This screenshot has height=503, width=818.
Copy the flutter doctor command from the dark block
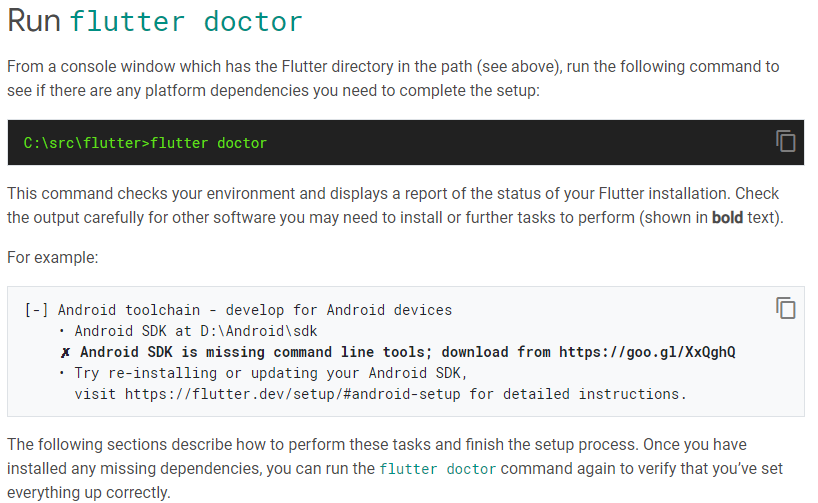pyautogui.click(x=786, y=141)
